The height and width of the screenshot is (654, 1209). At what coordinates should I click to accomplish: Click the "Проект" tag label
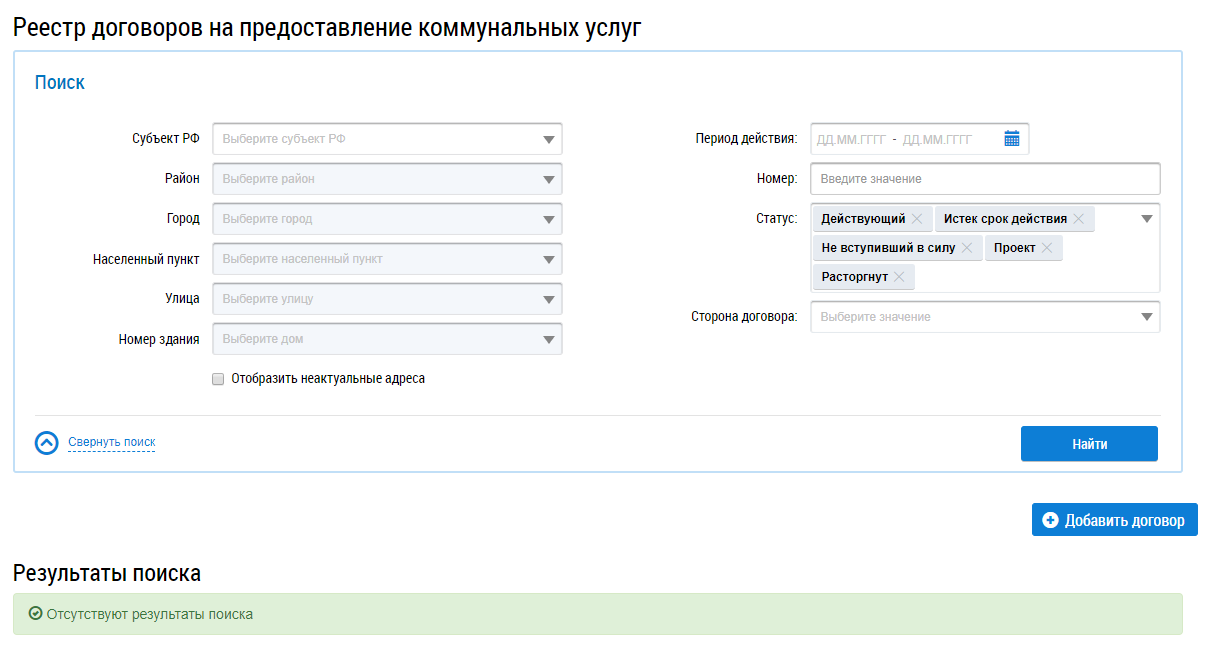pos(1015,248)
